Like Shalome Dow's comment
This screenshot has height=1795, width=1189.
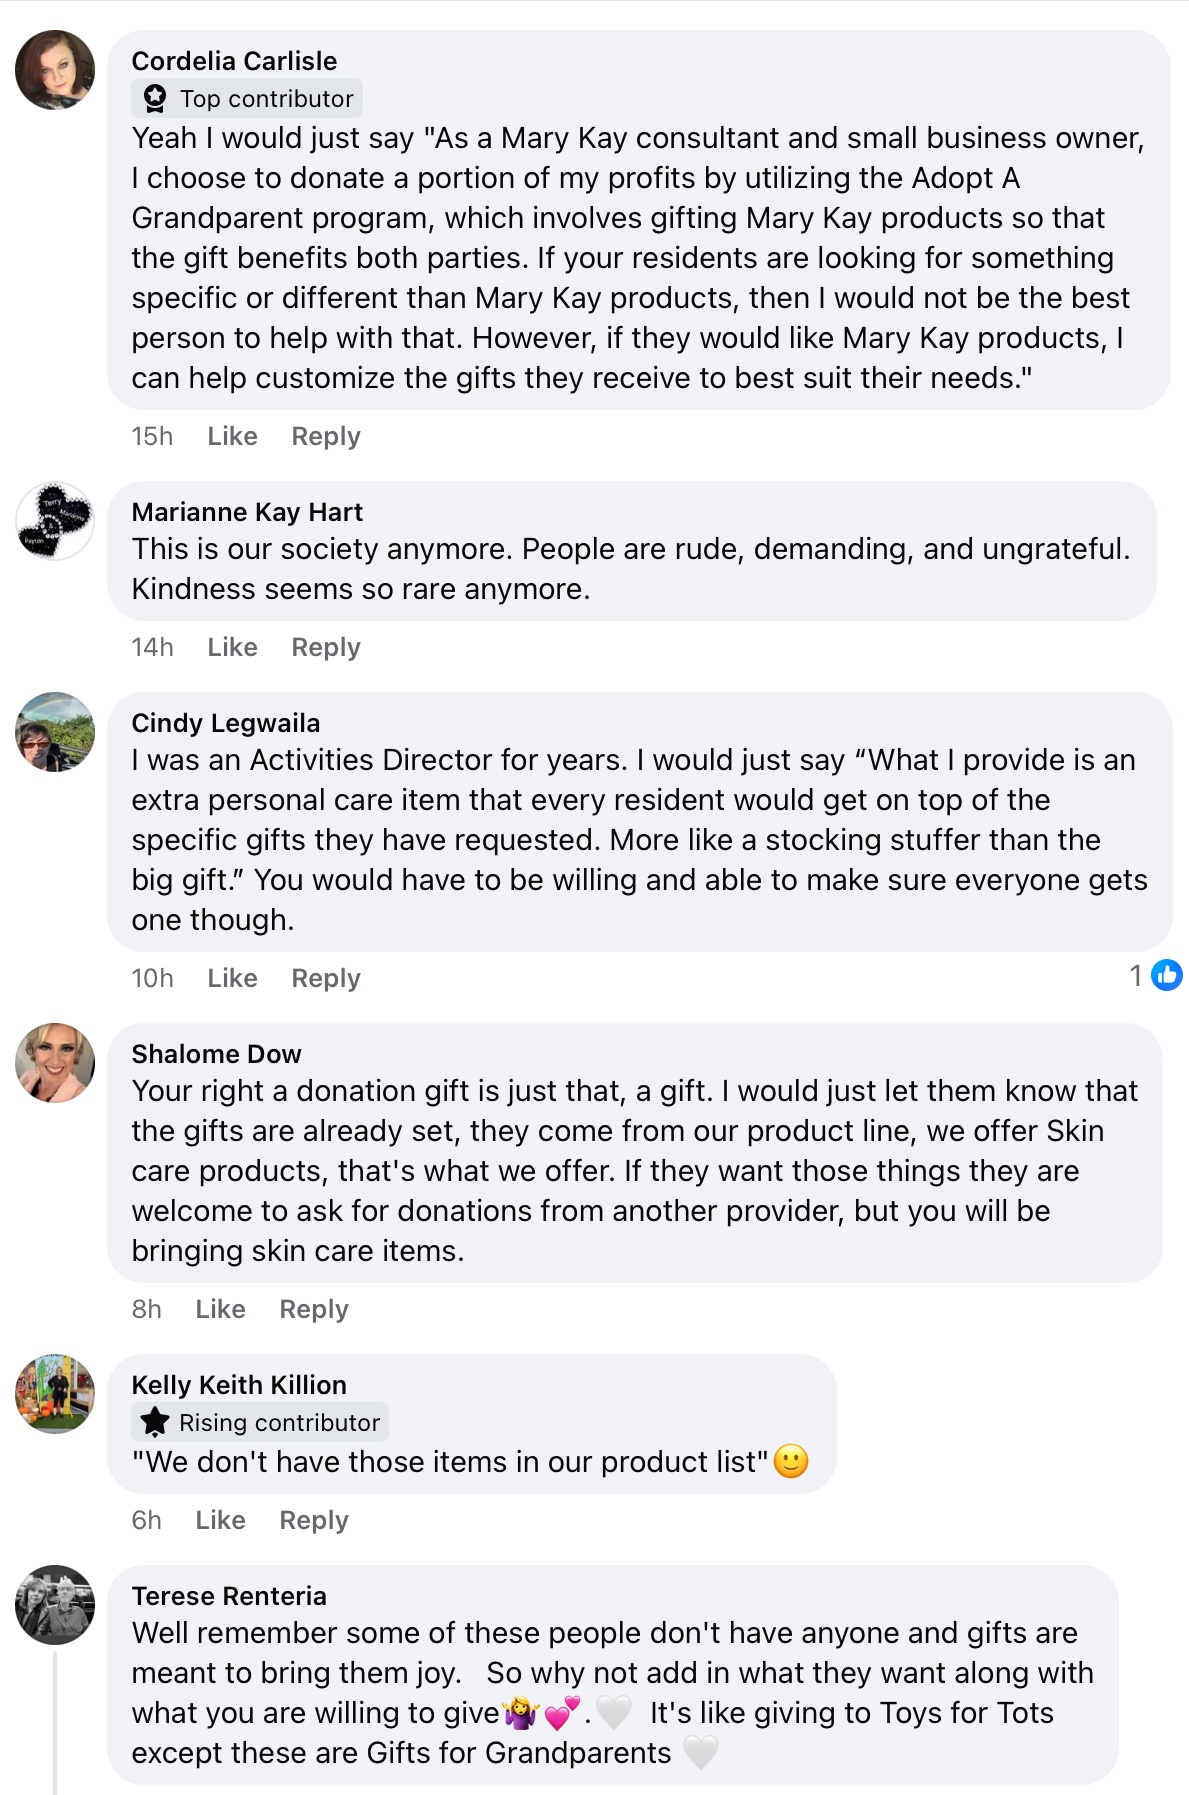[x=220, y=1310]
